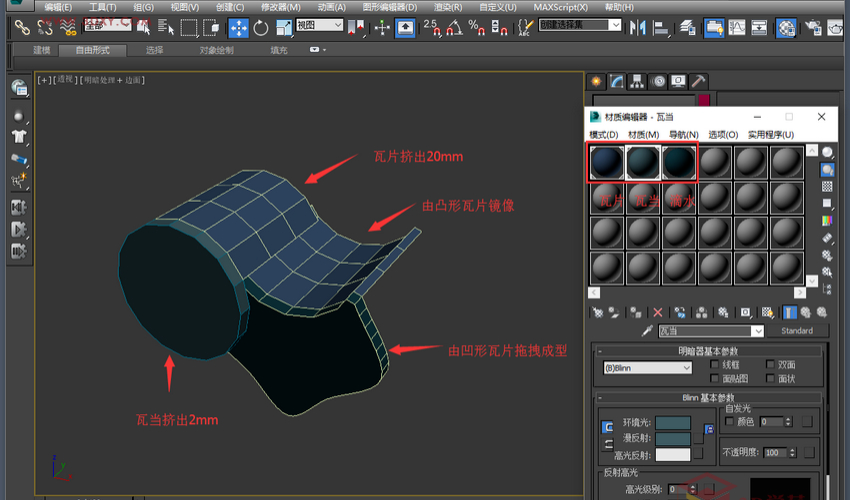The image size is (850, 500).
Task: Switch to Modify command panel tab
Action: 617,81
